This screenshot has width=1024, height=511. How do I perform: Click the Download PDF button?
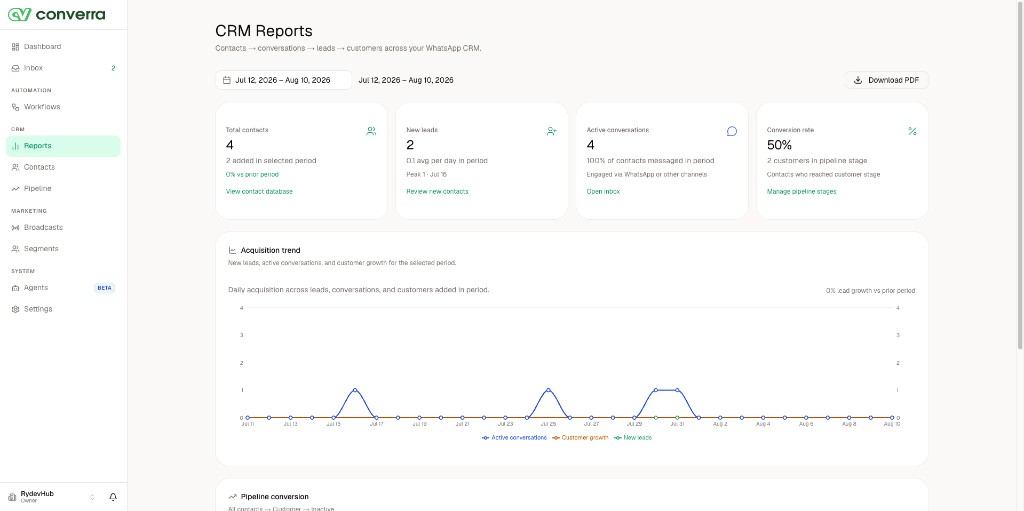tap(886, 80)
